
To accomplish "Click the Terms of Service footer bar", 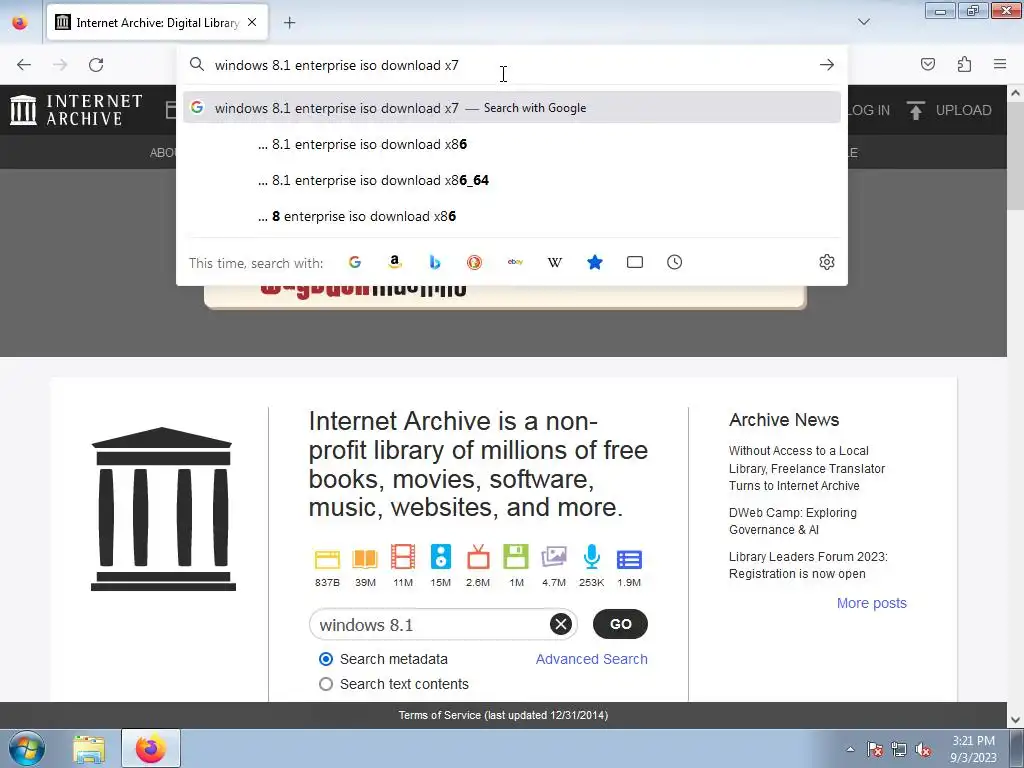I will pyautogui.click(x=503, y=715).
